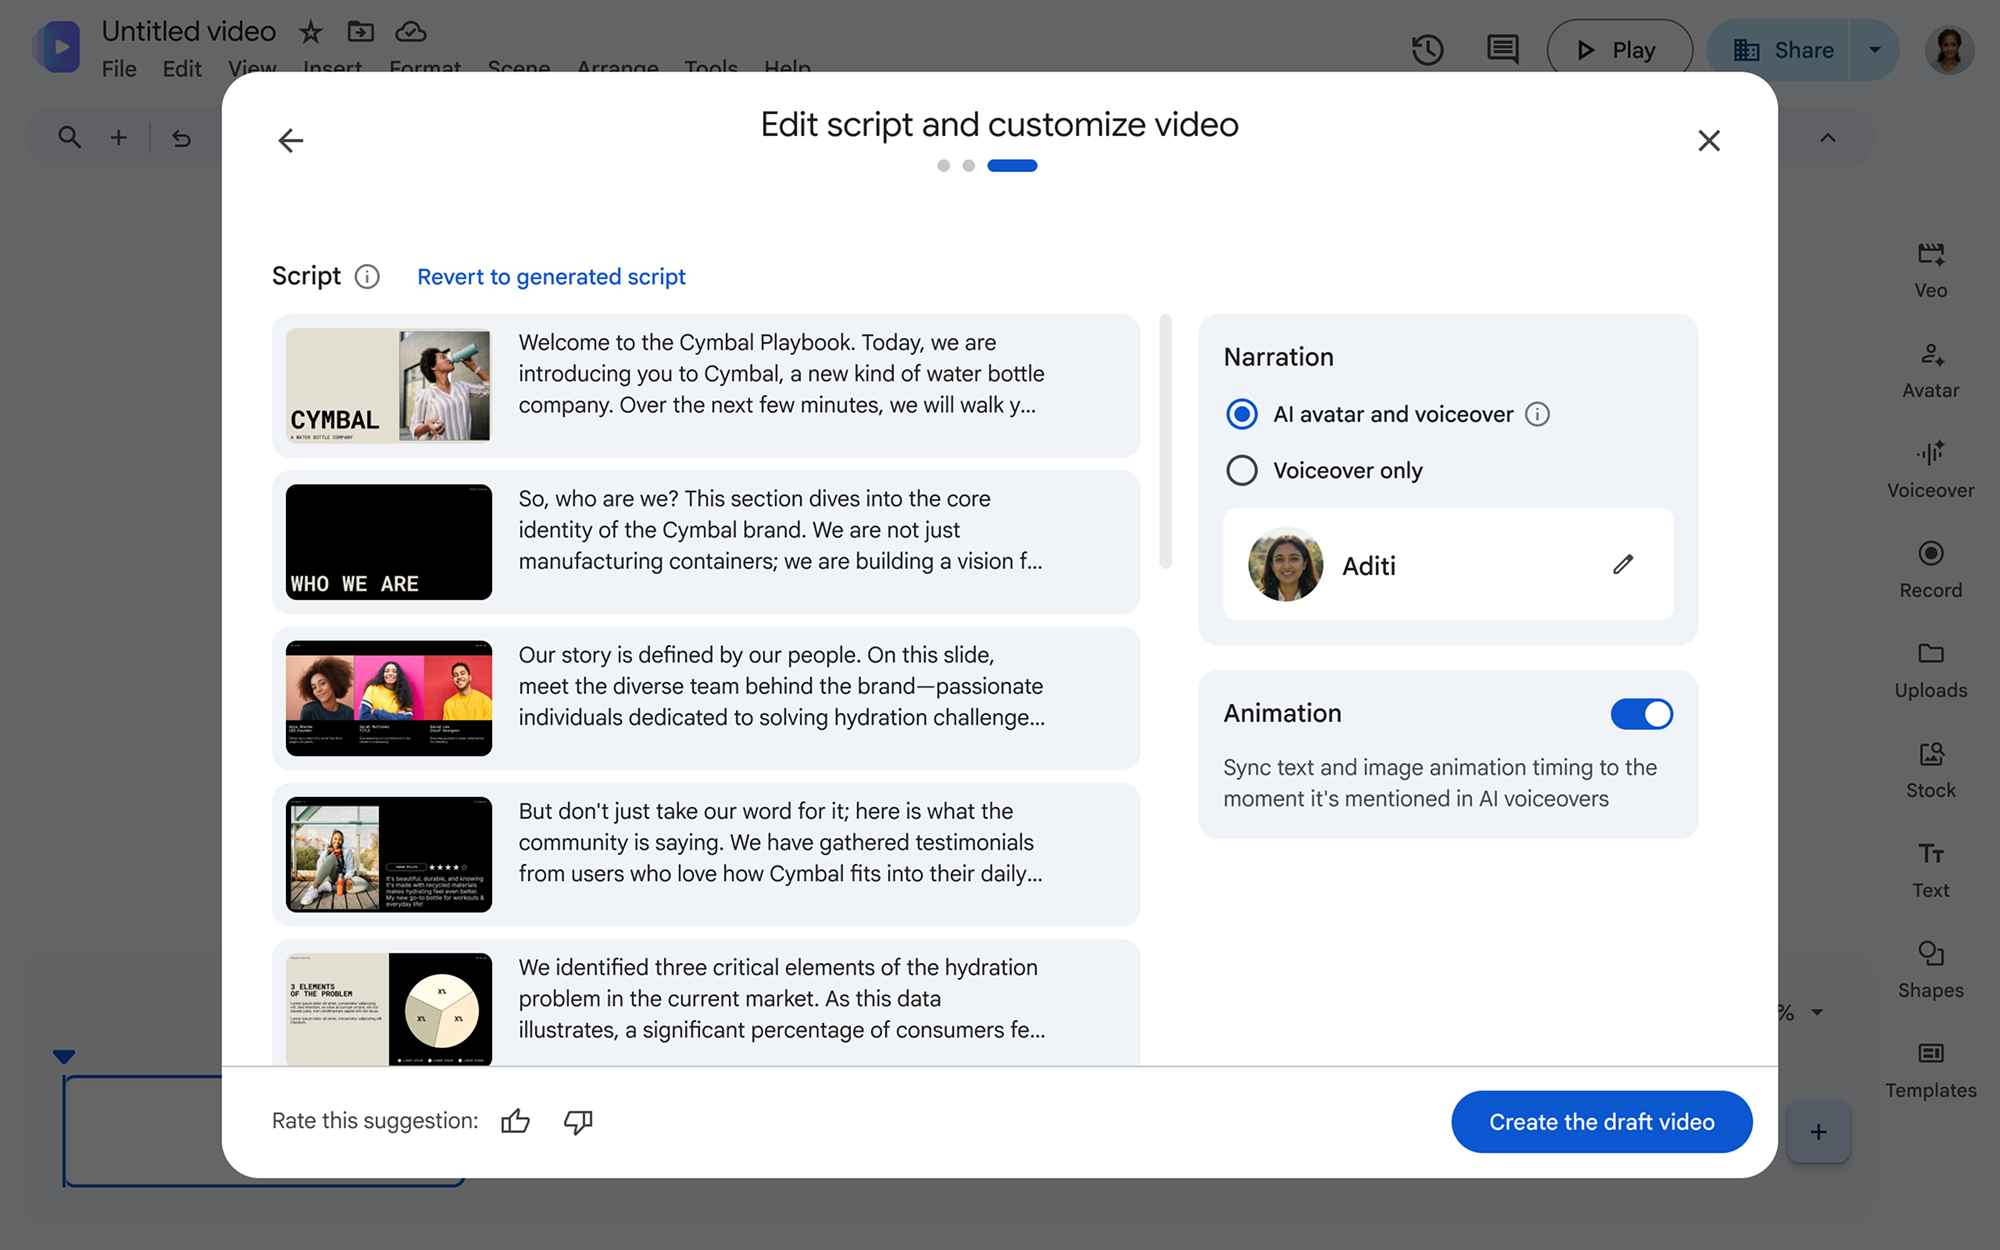2000x1250 pixels.
Task: Open the Stock media panel in sidebar
Action: pyautogui.click(x=1930, y=770)
